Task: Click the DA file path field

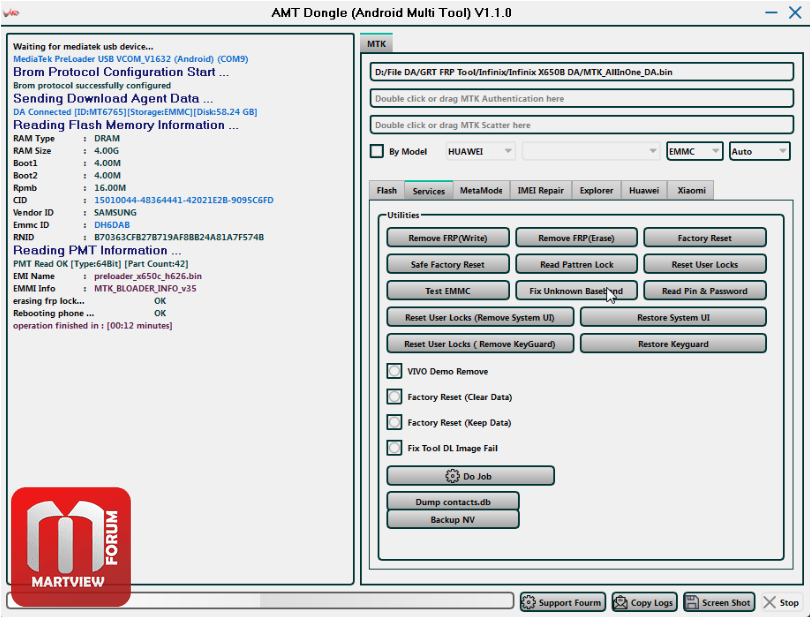Action: [581, 72]
